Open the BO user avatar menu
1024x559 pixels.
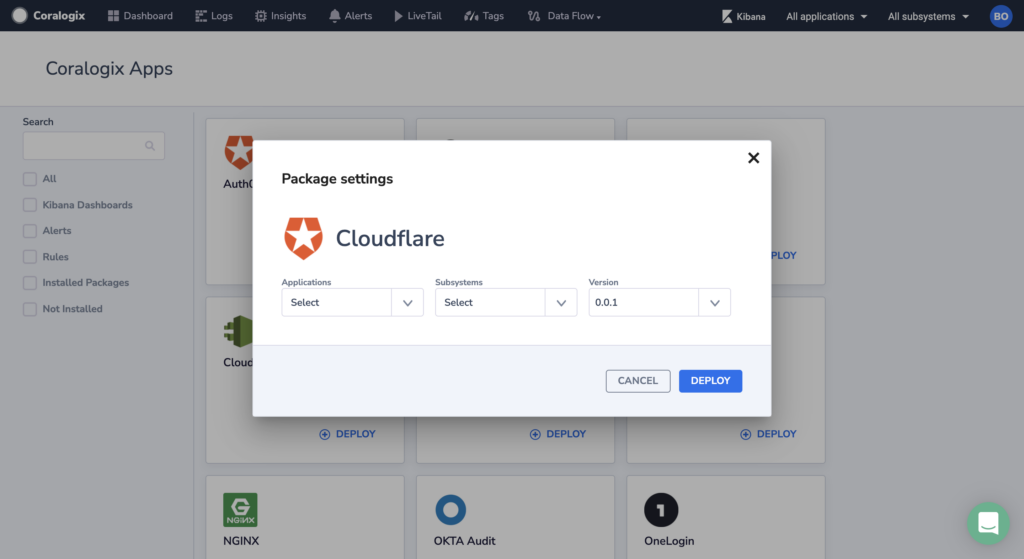coord(1000,16)
